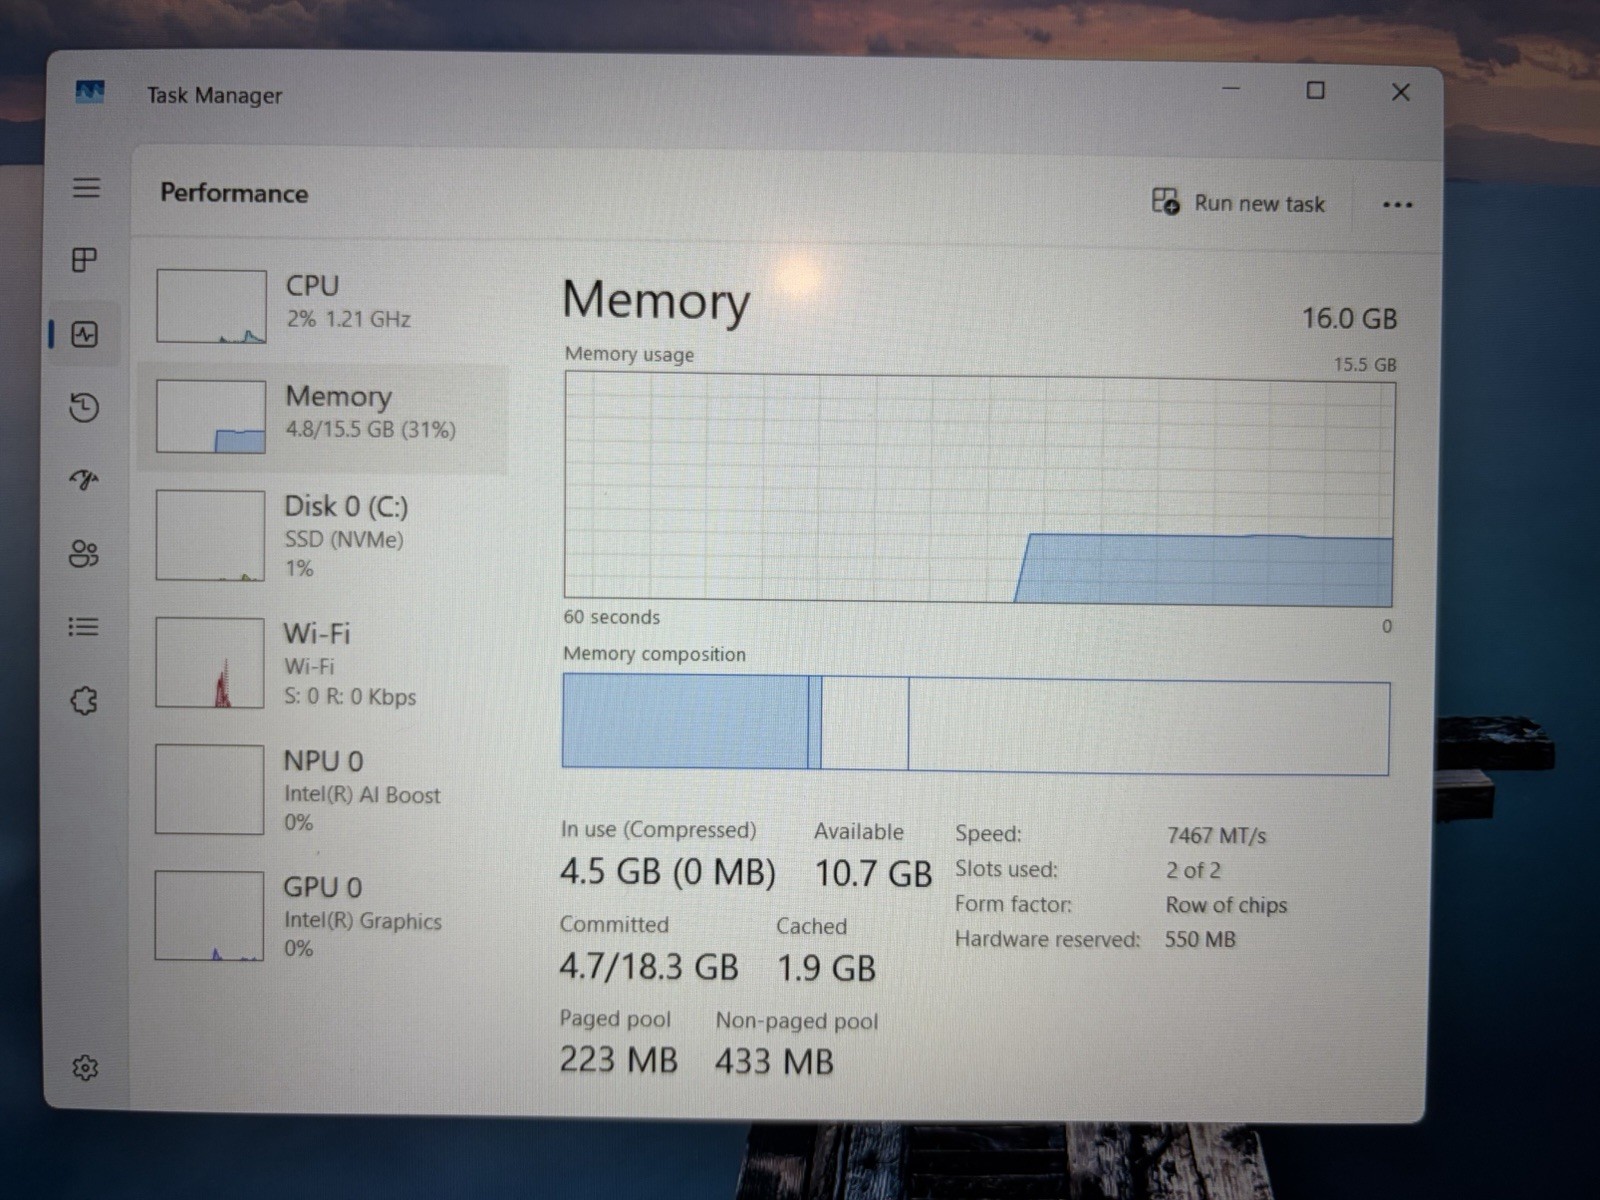Click Run new task button
The height and width of the screenshot is (1200, 1600).
pyautogui.click(x=1238, y=203)
